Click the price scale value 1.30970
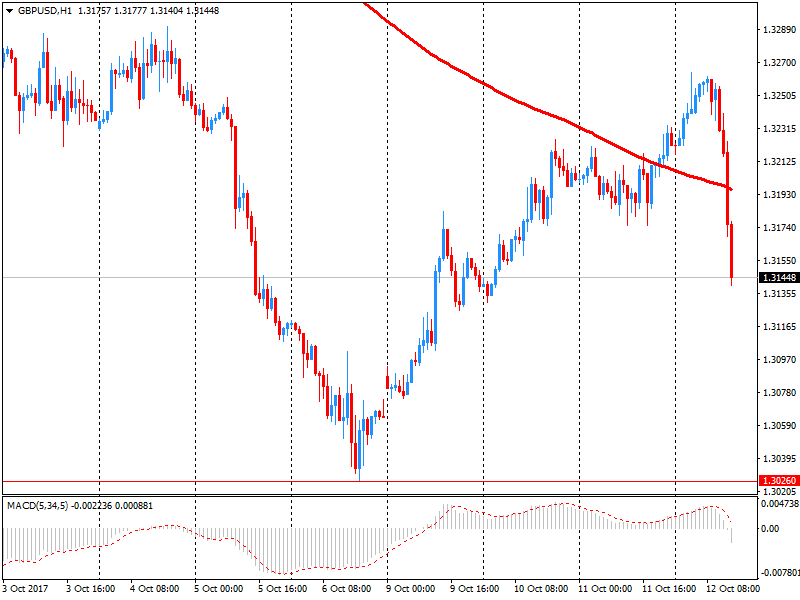Viewport: 800px width, 600px height. click(x=779, y=360)
